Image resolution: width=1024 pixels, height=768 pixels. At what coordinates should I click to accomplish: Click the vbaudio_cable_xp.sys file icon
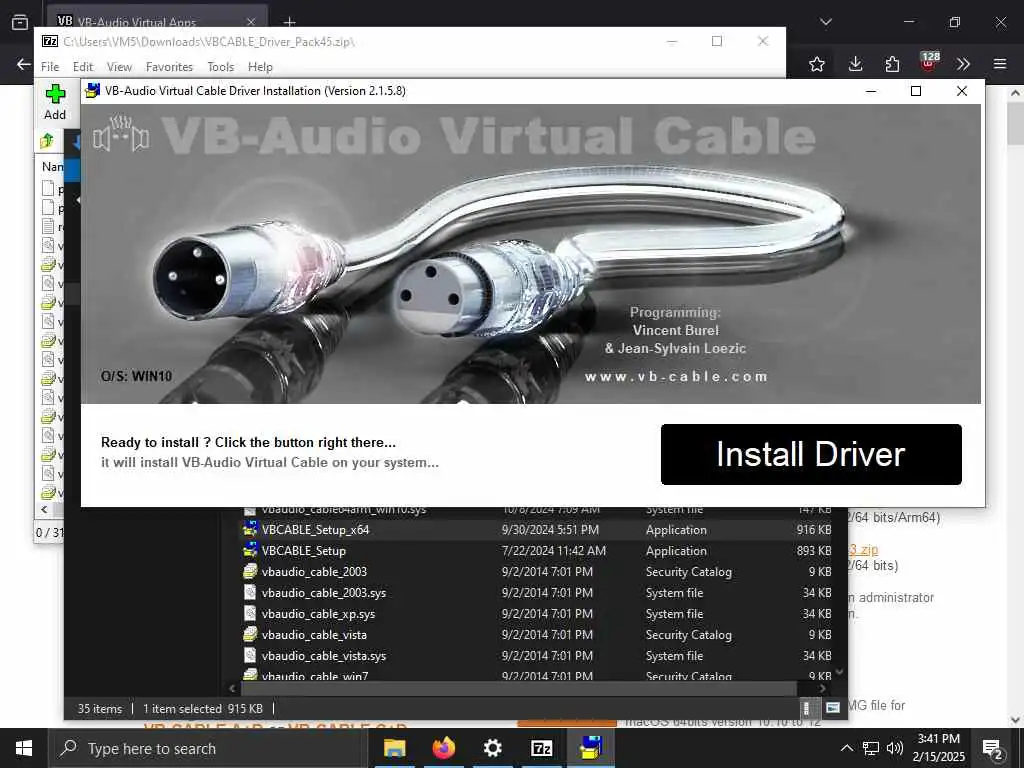[x=250, y=613]
